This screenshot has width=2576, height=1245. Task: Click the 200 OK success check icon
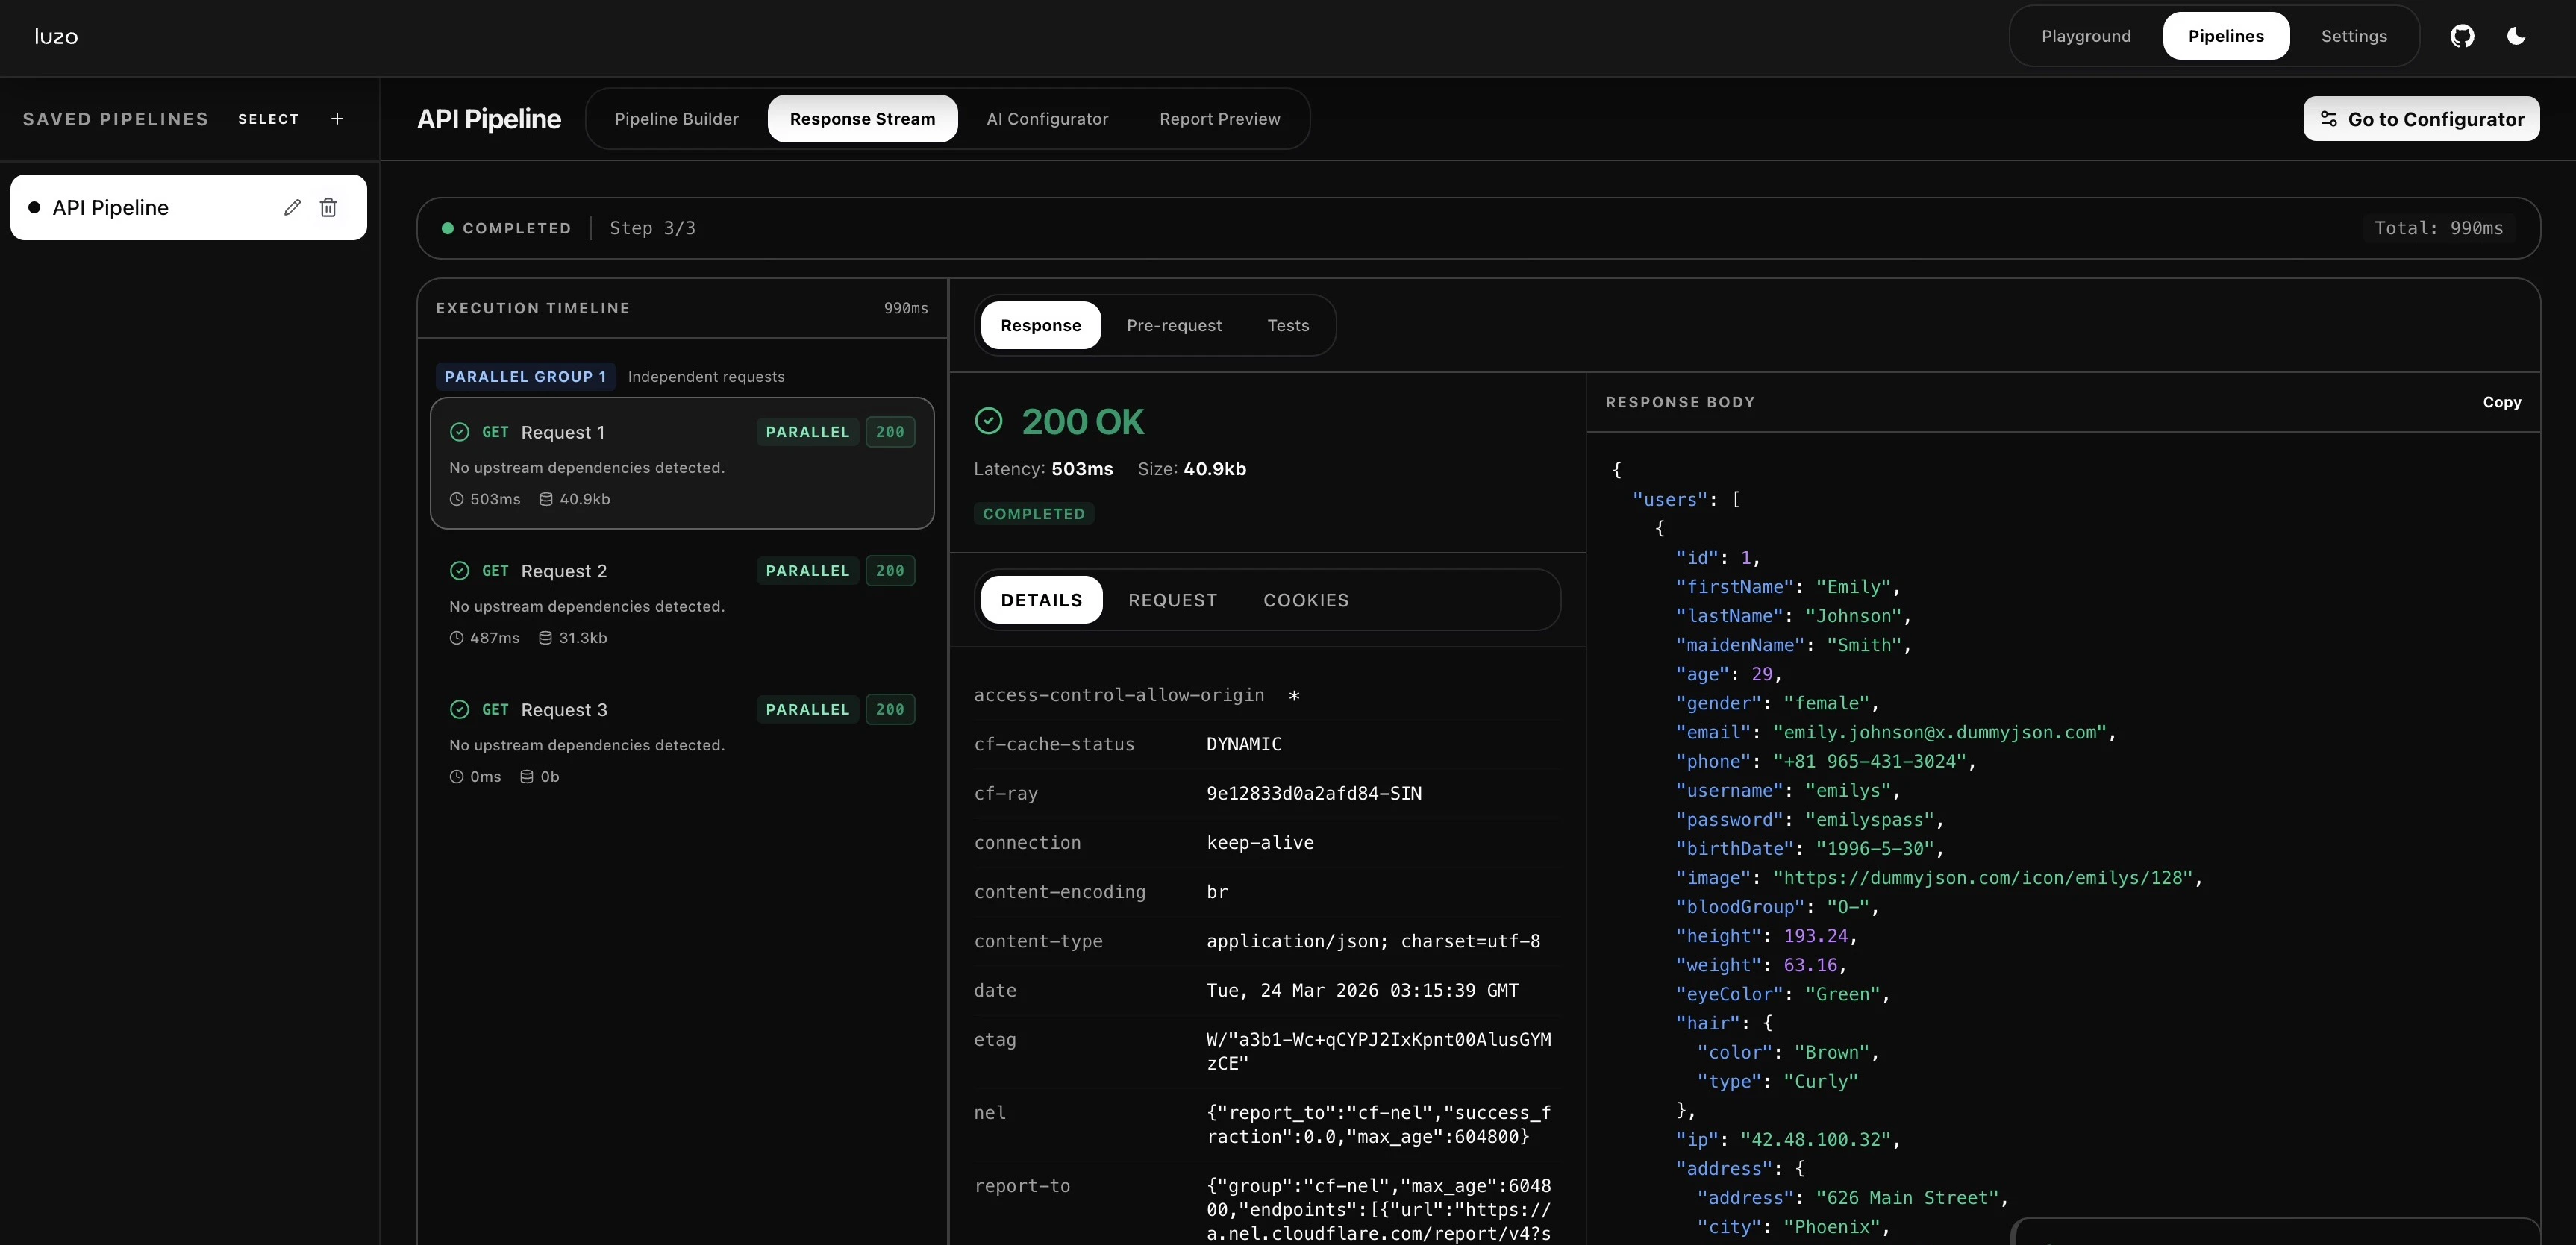[x=988, y=421]
